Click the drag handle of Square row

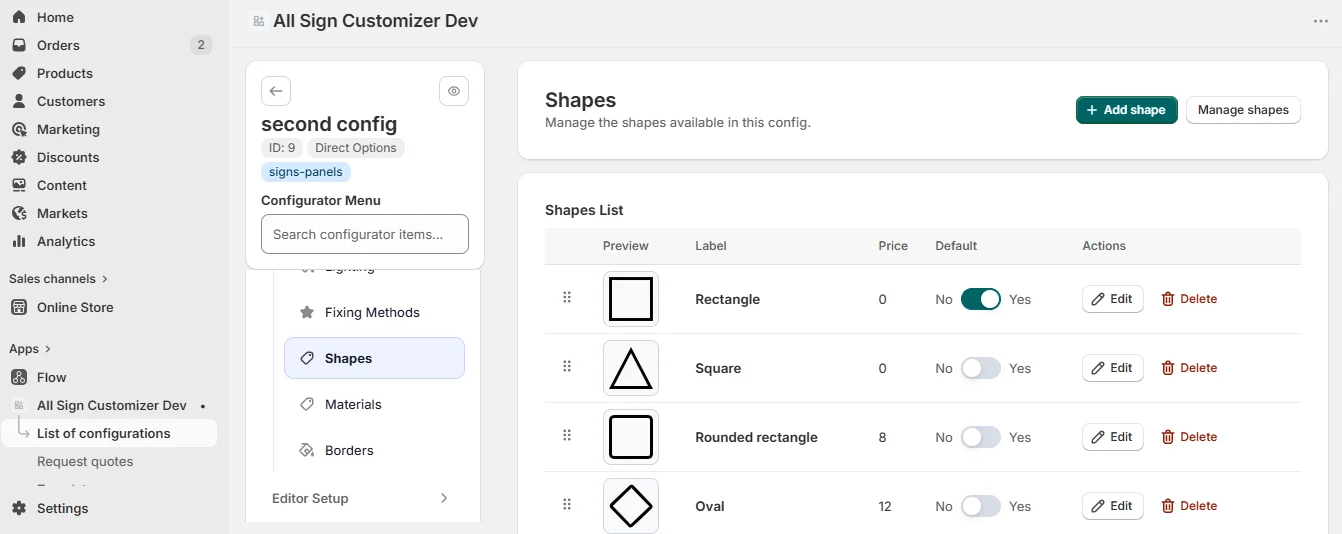pos(567,367)
